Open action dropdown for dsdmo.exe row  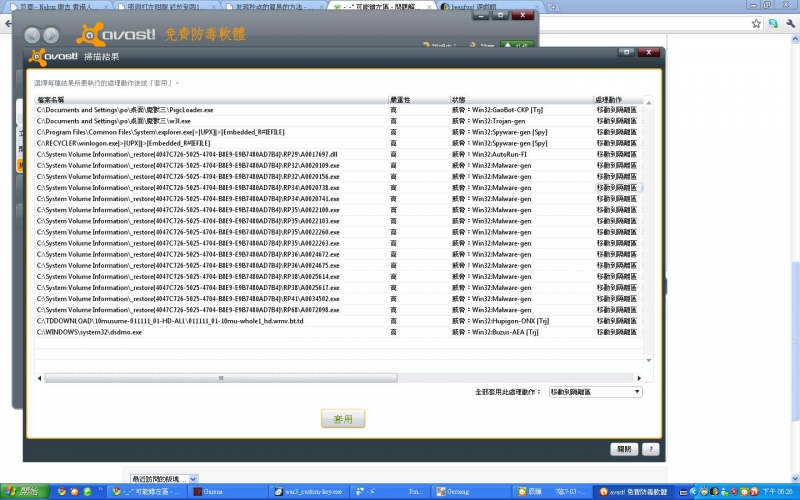617,332
